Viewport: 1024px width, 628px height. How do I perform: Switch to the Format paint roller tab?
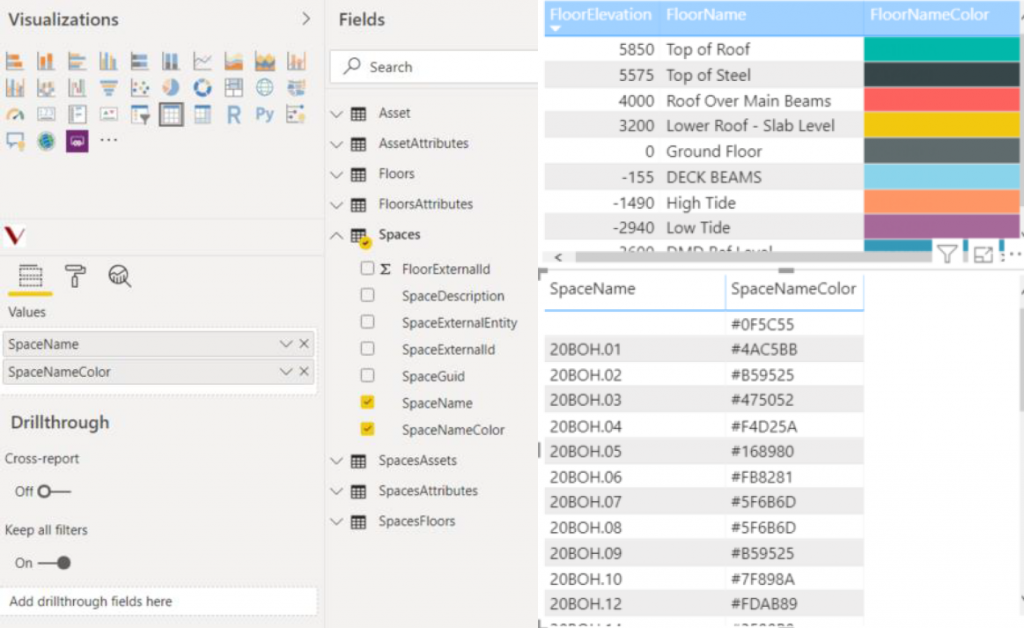coord(75,276)
